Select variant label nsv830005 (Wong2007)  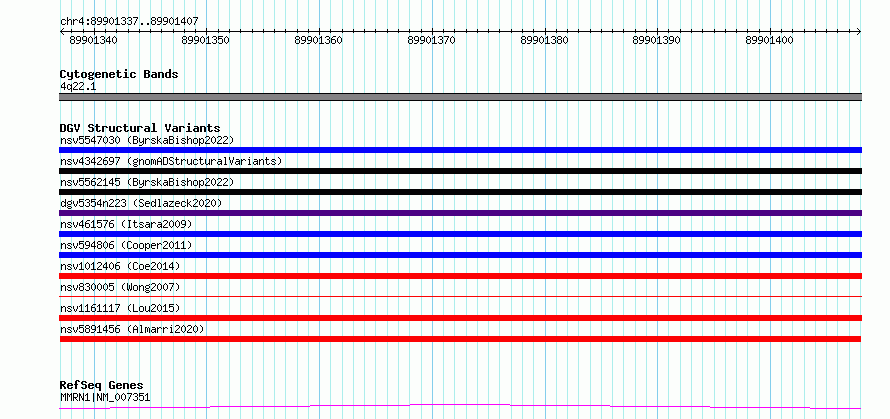120,287
